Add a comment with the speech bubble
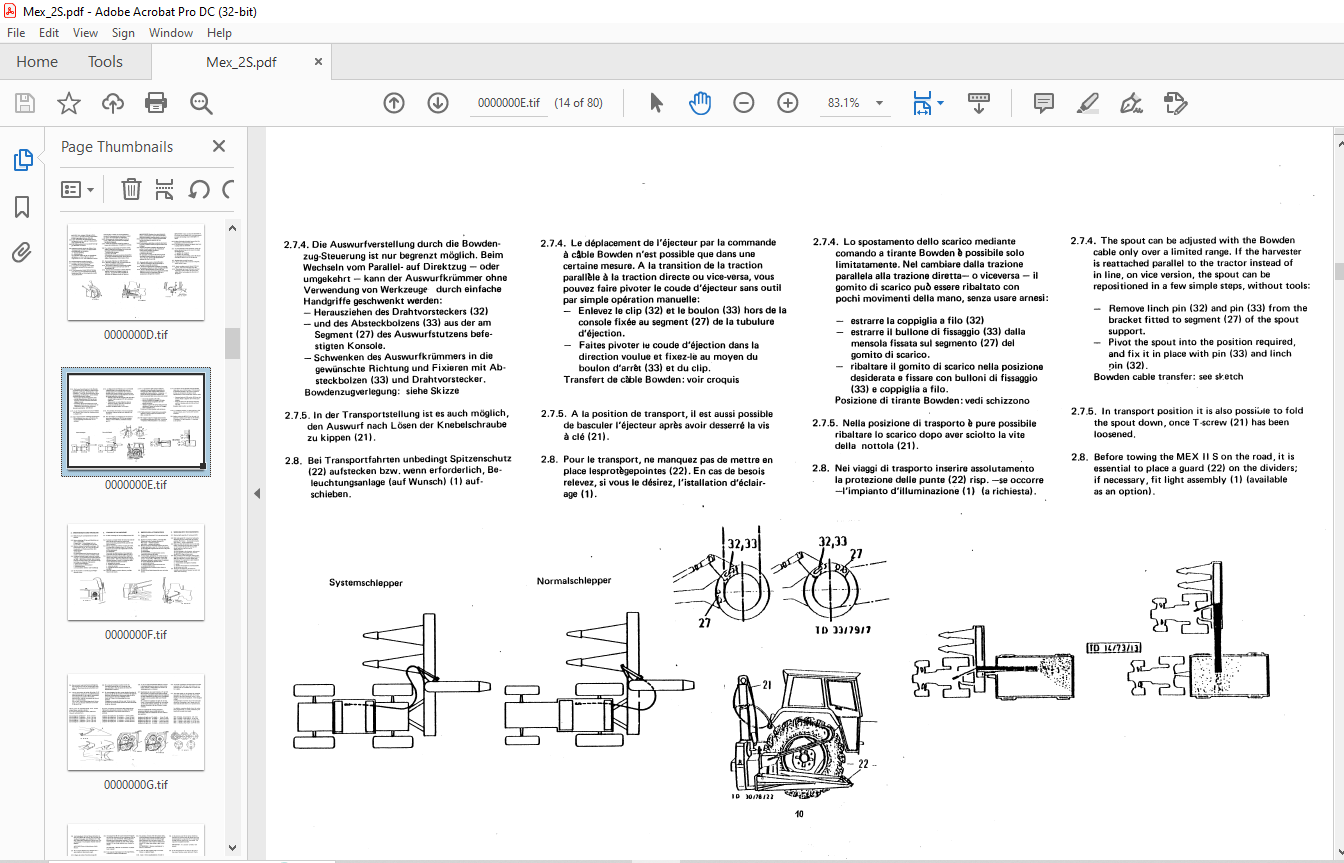Image resolution: width=1344 pixels, height=863 pixels. coord(1044,103)
